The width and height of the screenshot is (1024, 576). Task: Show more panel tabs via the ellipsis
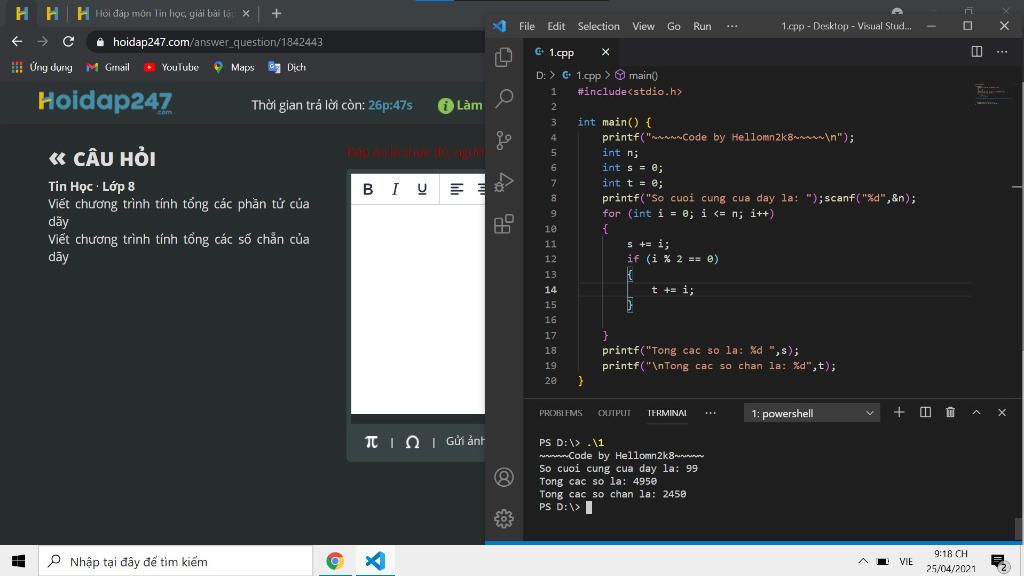tap(711, 413)
